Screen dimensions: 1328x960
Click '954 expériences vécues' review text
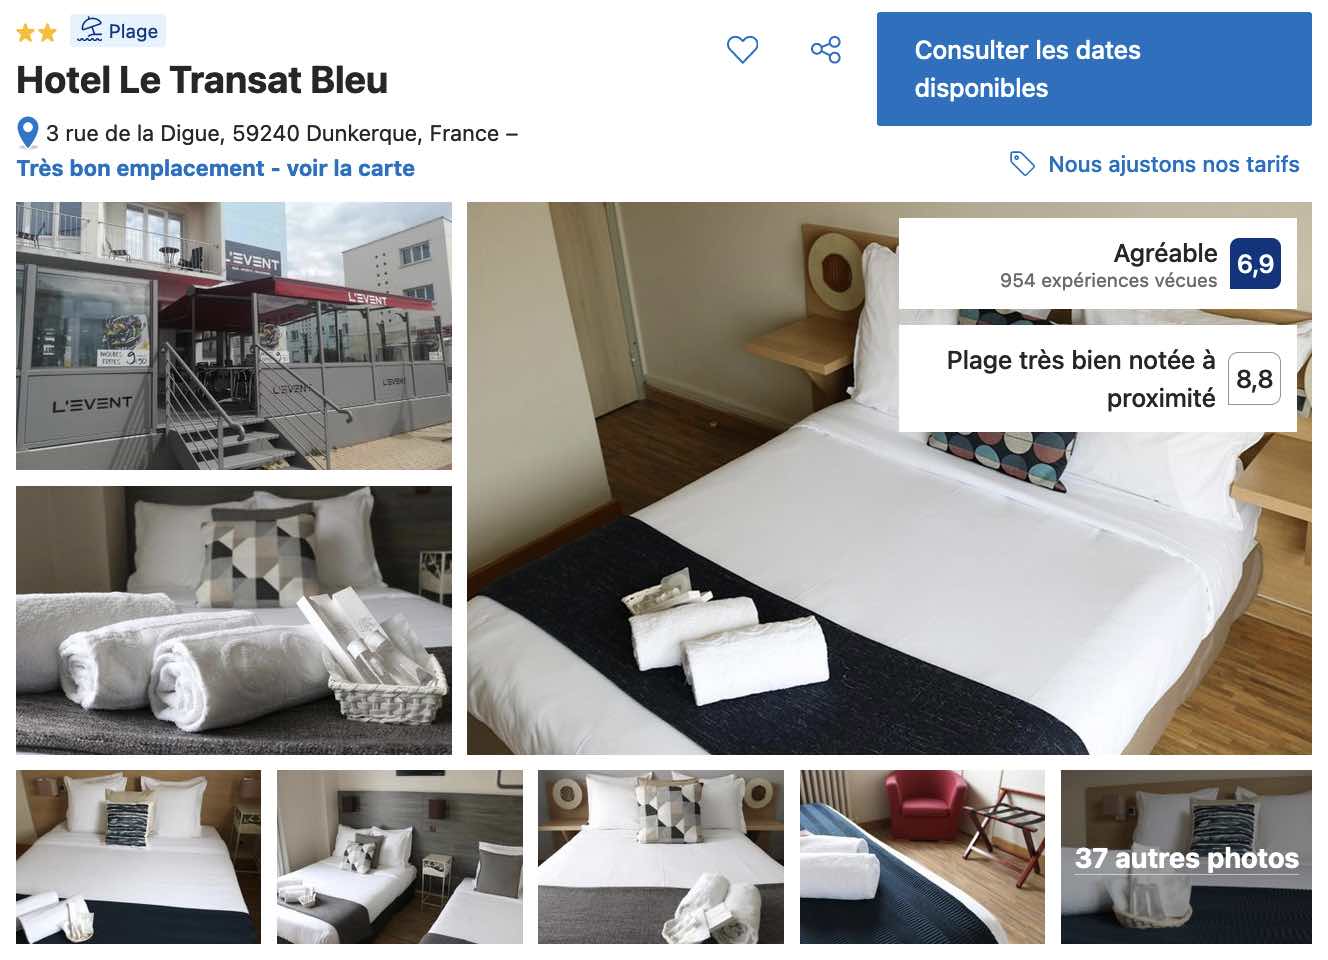tap(1108, 281)
